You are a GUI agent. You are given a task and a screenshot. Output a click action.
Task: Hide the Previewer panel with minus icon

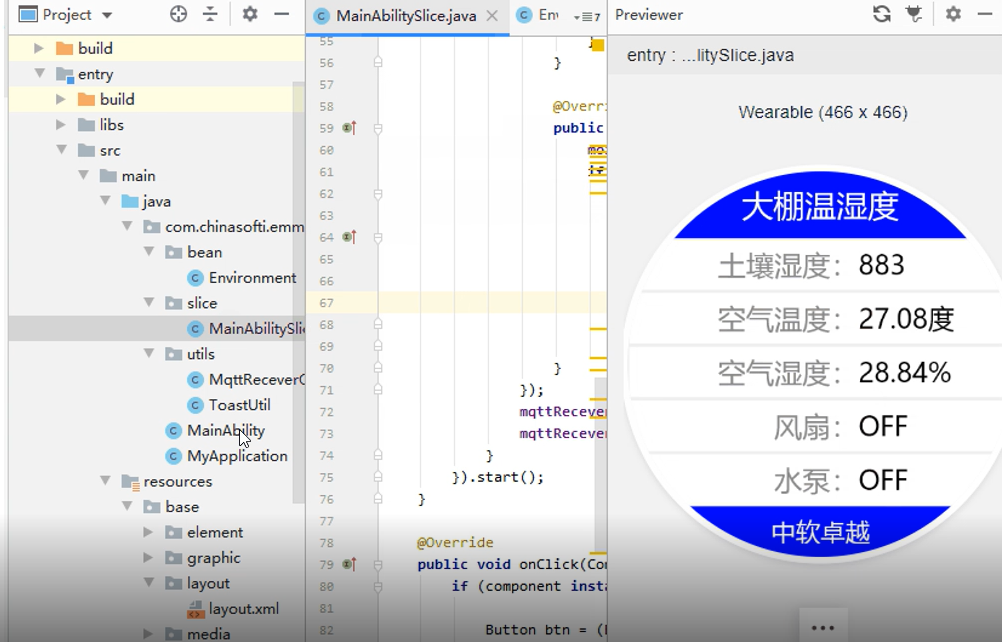click(x=985, y=14)
